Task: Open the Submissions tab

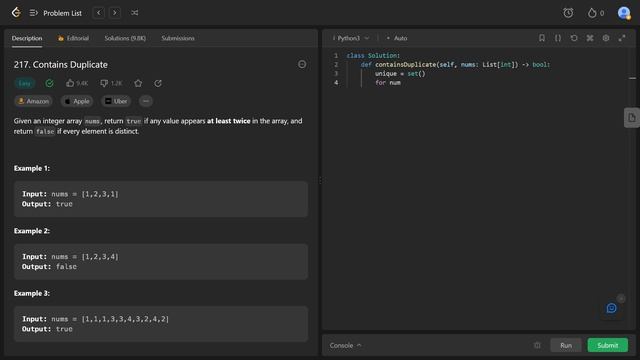Action: tap(178, 38)
